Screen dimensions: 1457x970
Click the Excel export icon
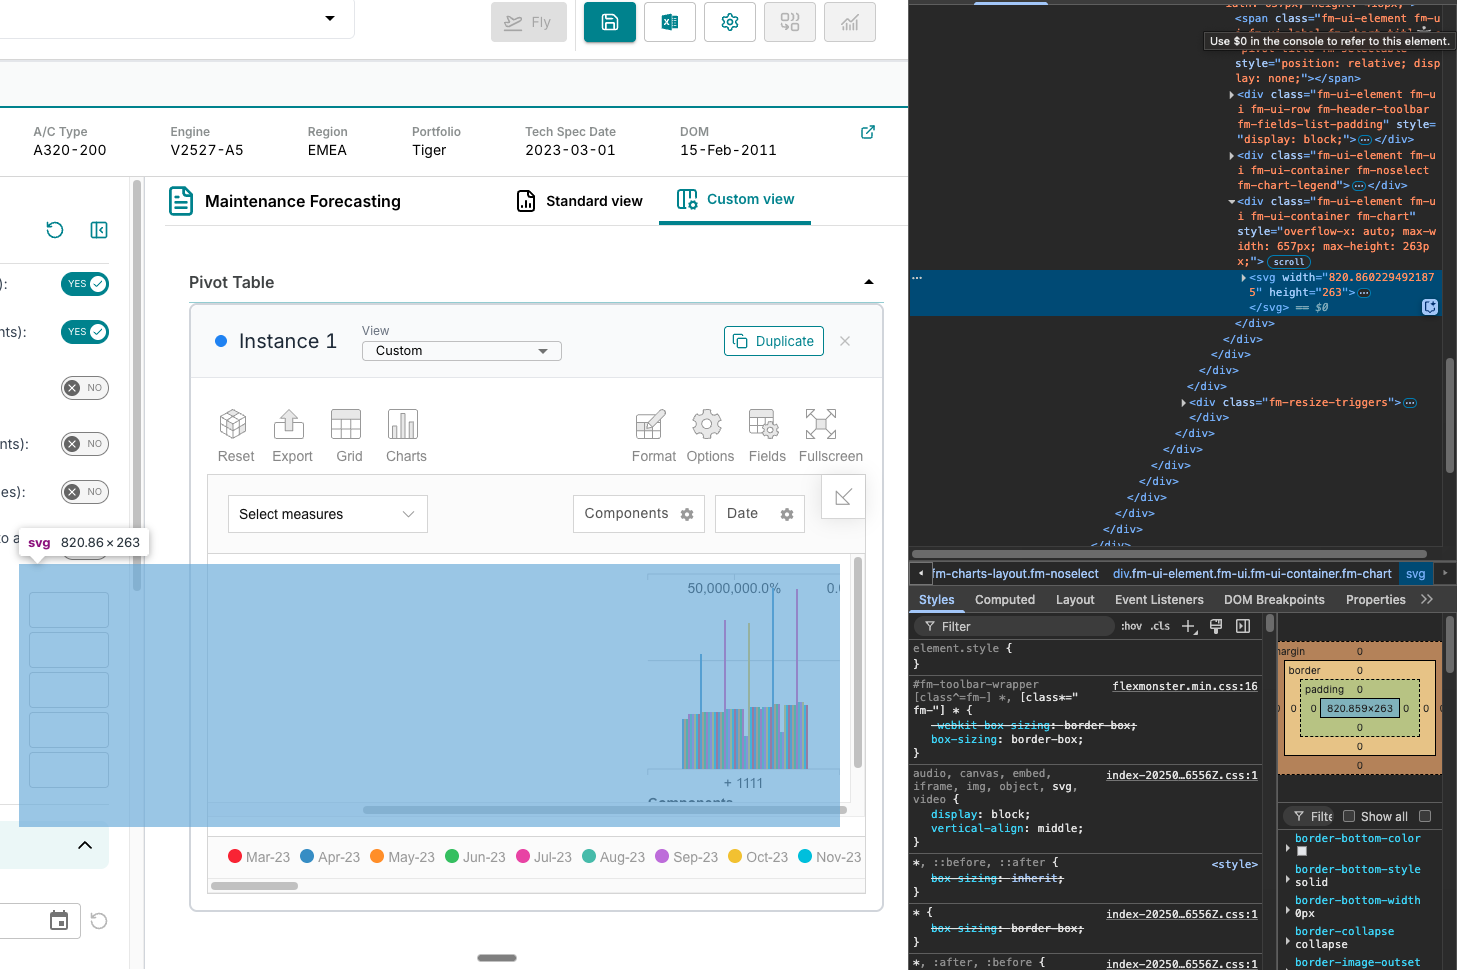(670, 22)
